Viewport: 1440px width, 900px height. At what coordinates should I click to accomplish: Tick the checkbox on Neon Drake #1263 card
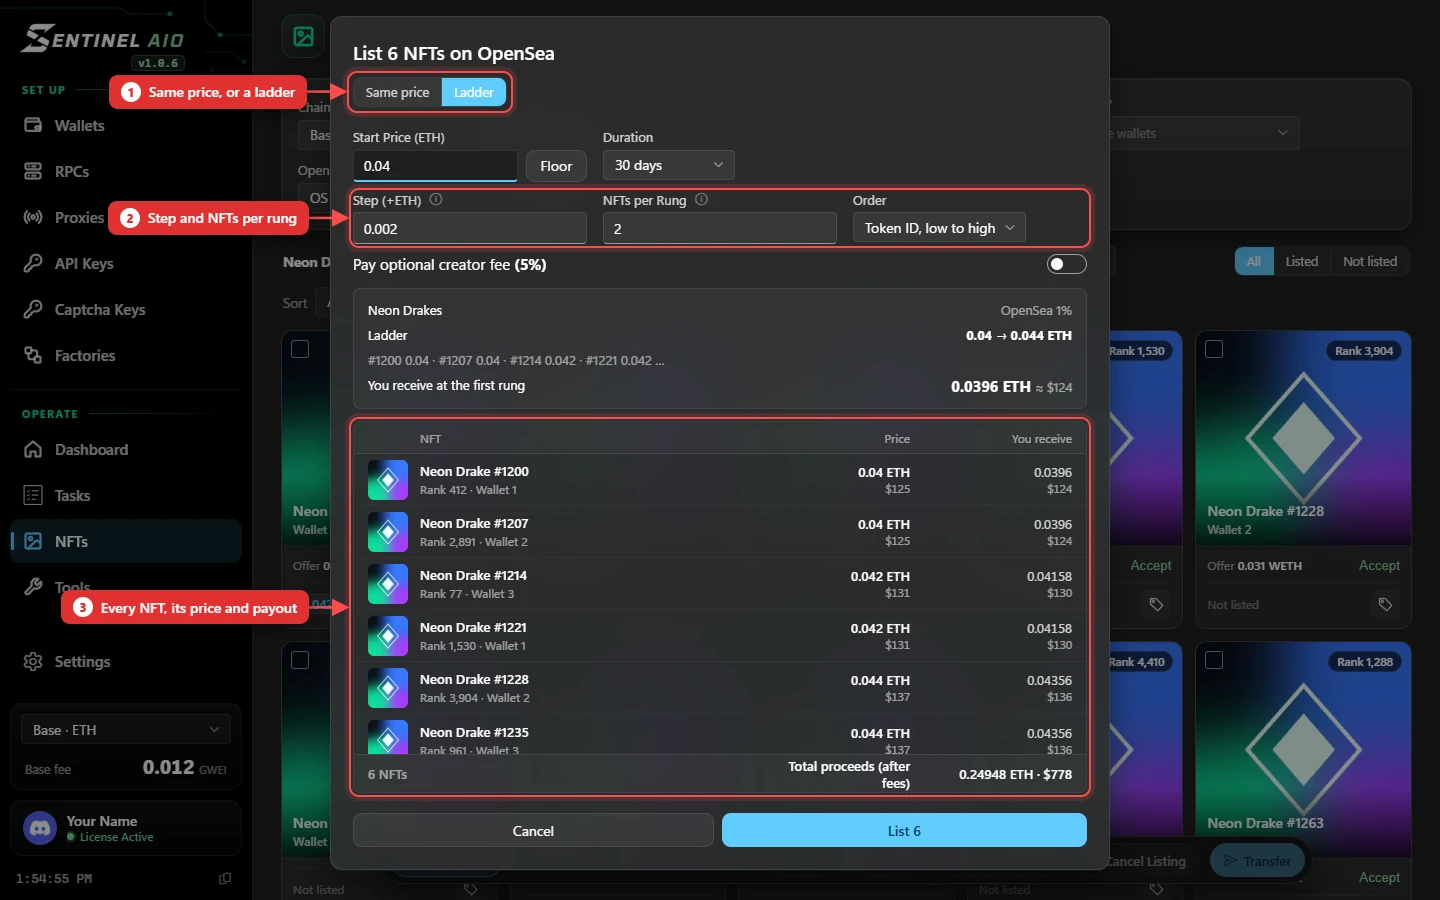(x=1214, y=660)
